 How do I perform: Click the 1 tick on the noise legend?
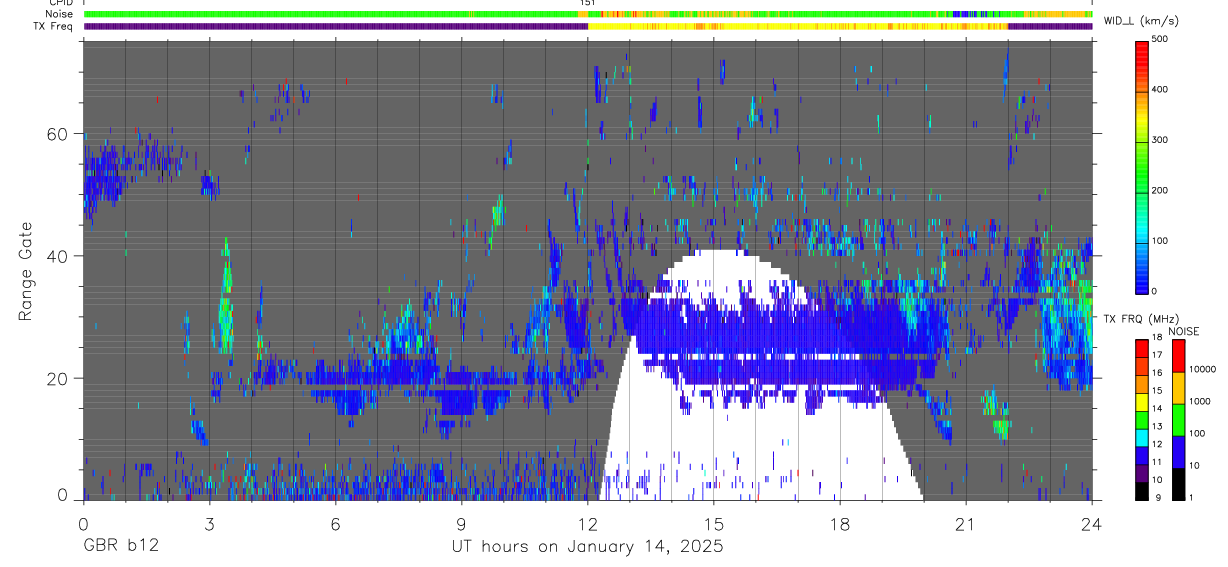click(1193, 497)
